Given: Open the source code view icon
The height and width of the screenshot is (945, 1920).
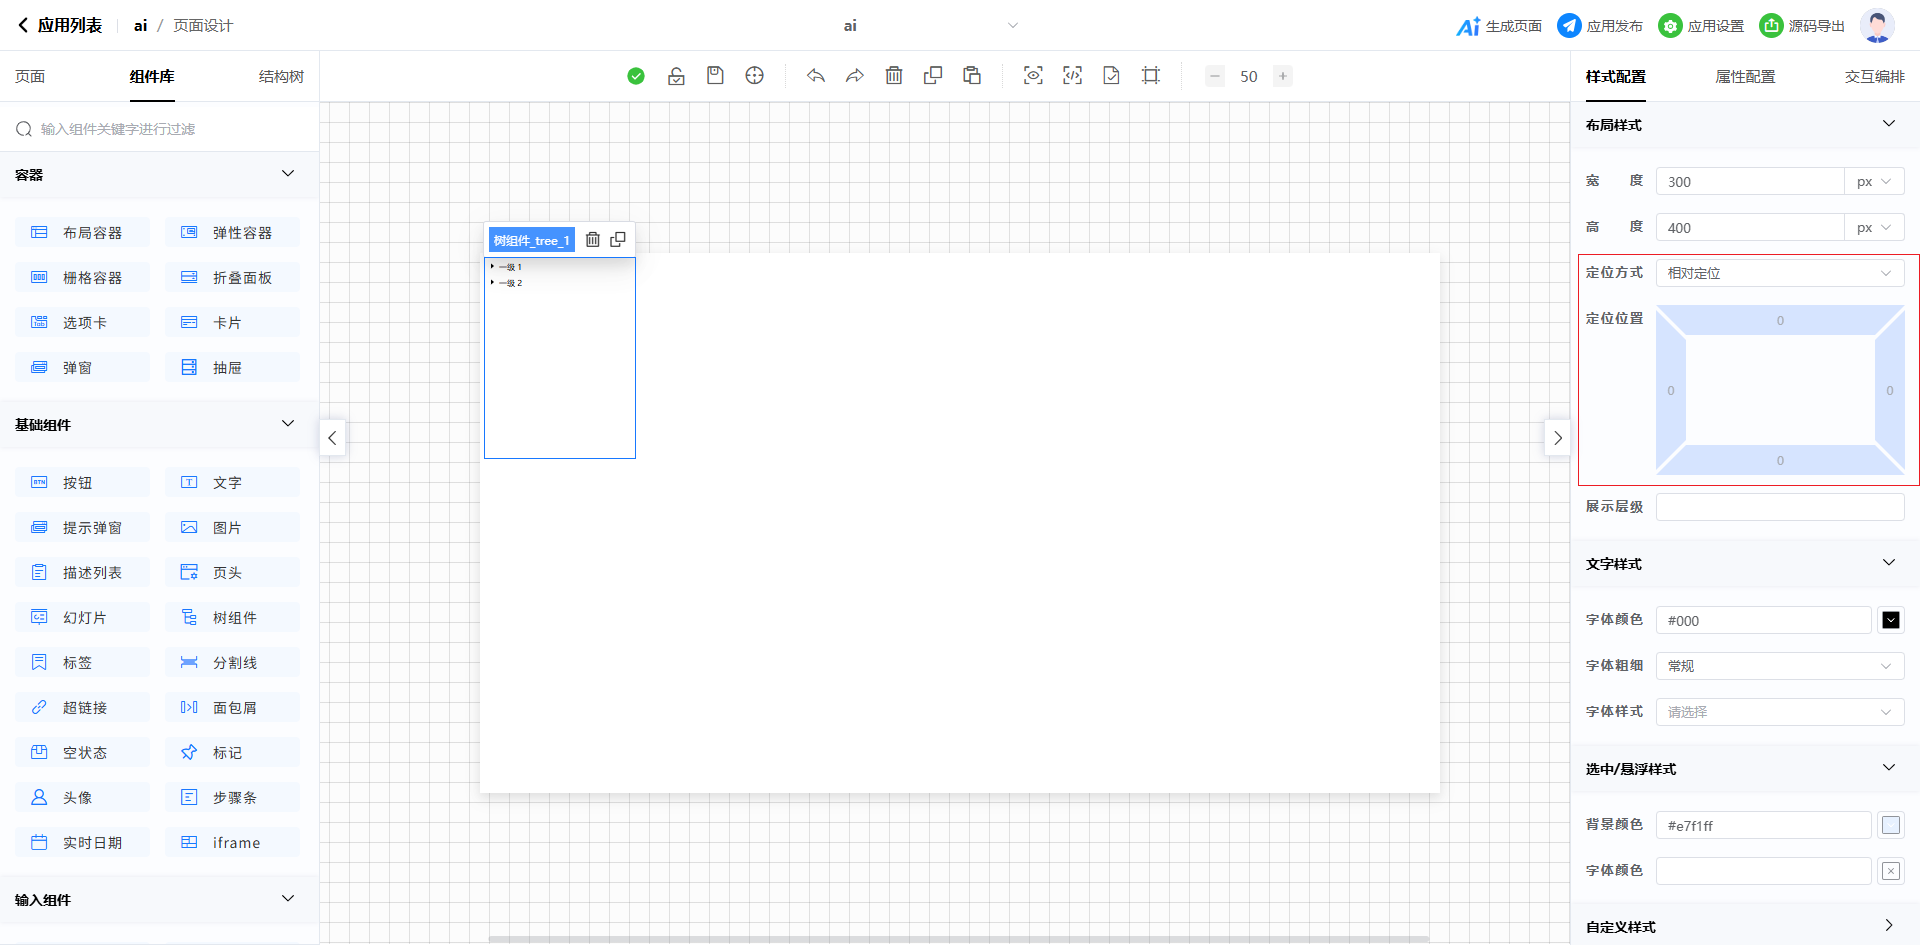Looking at the screenshot, I should point(1072,76).
